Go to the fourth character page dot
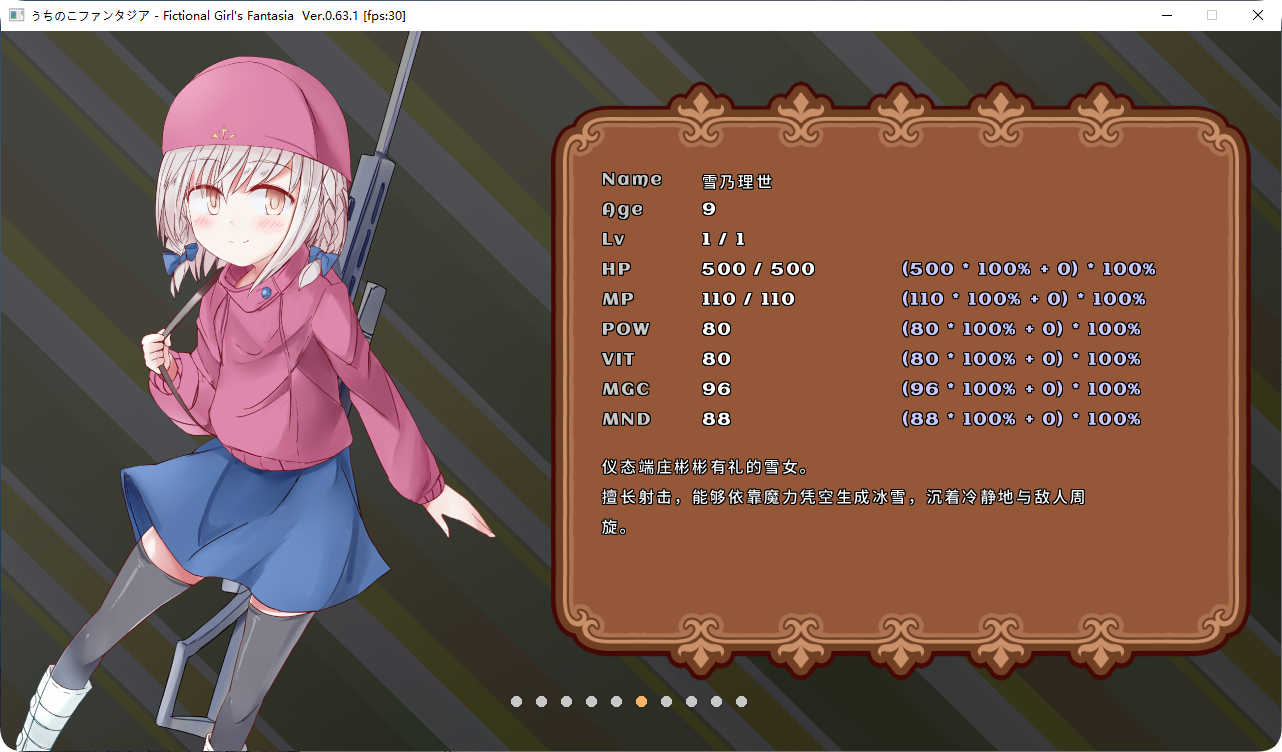1282x752 pixels. [591, 702]
